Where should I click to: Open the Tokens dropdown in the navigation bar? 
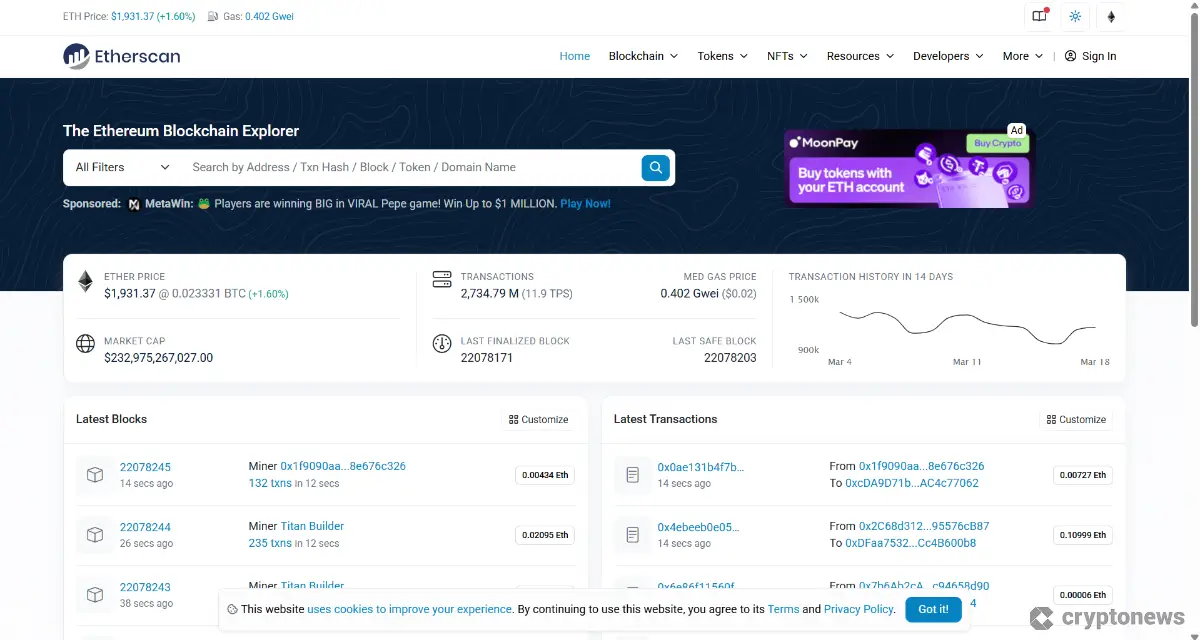coord(722,56)
